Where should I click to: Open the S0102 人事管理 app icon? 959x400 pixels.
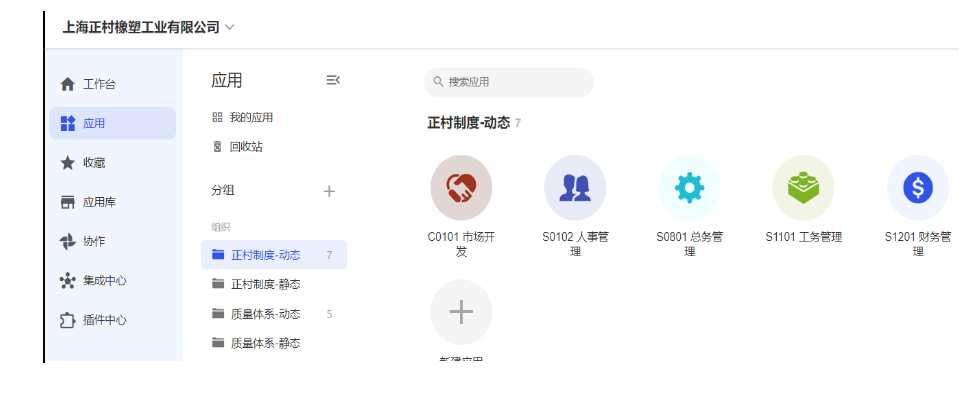pyautogui.click(x=575, y=187)
